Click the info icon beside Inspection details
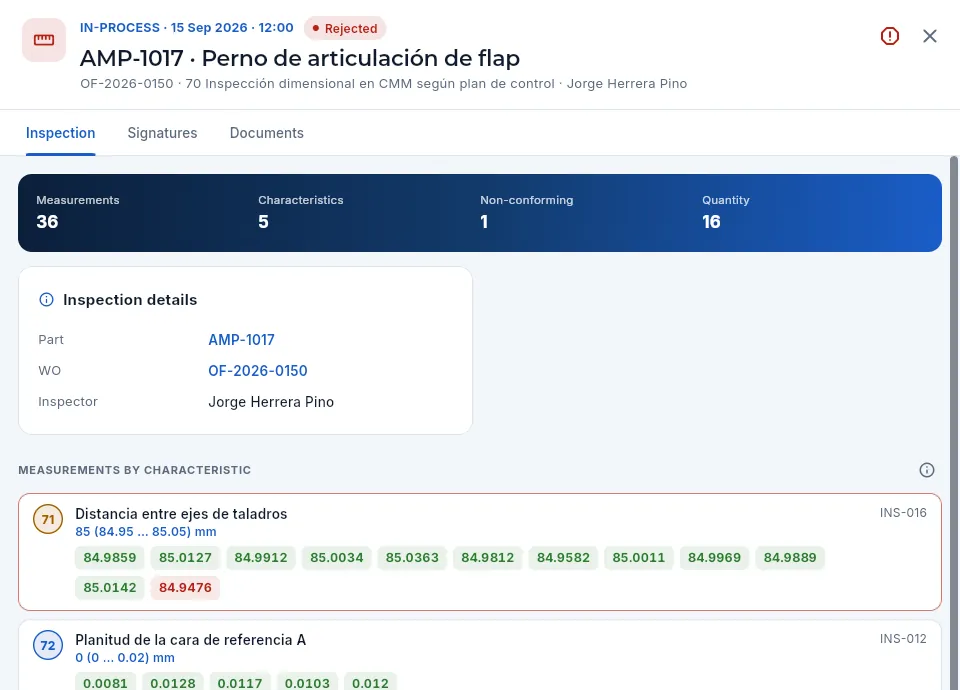The height and width of the screenshot is (690, 960). (47, 299)
